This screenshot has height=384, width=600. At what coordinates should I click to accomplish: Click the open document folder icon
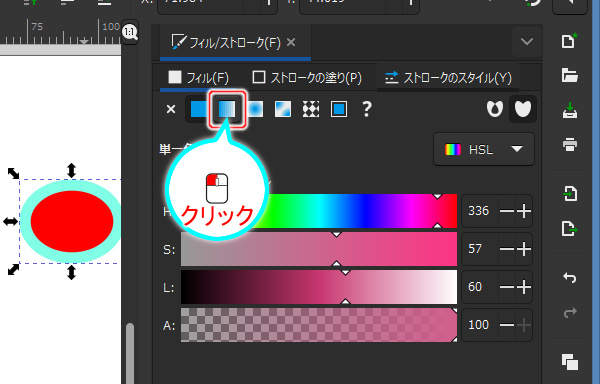click(569, 75)
